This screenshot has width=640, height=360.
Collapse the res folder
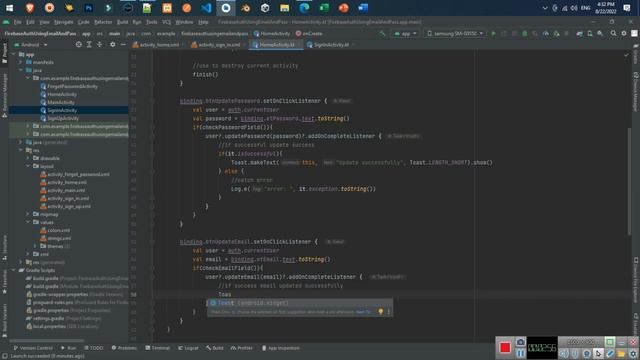21,150
